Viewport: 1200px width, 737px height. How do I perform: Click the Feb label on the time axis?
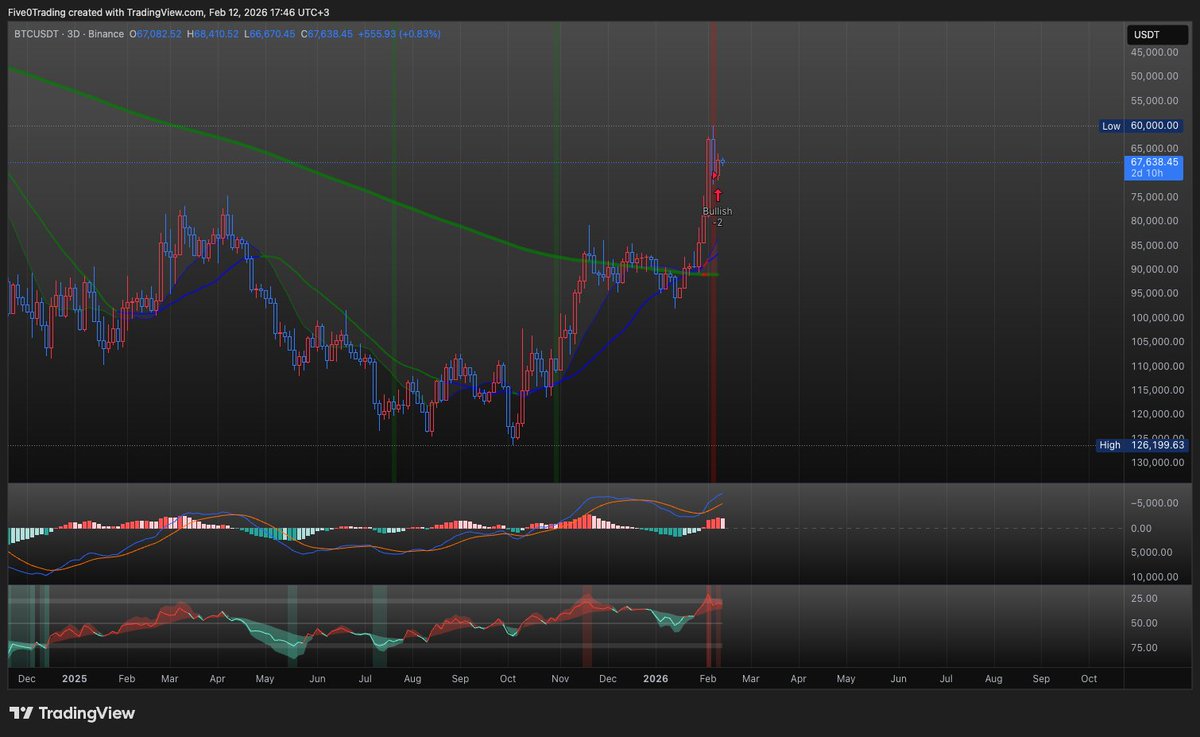point(707,678)
